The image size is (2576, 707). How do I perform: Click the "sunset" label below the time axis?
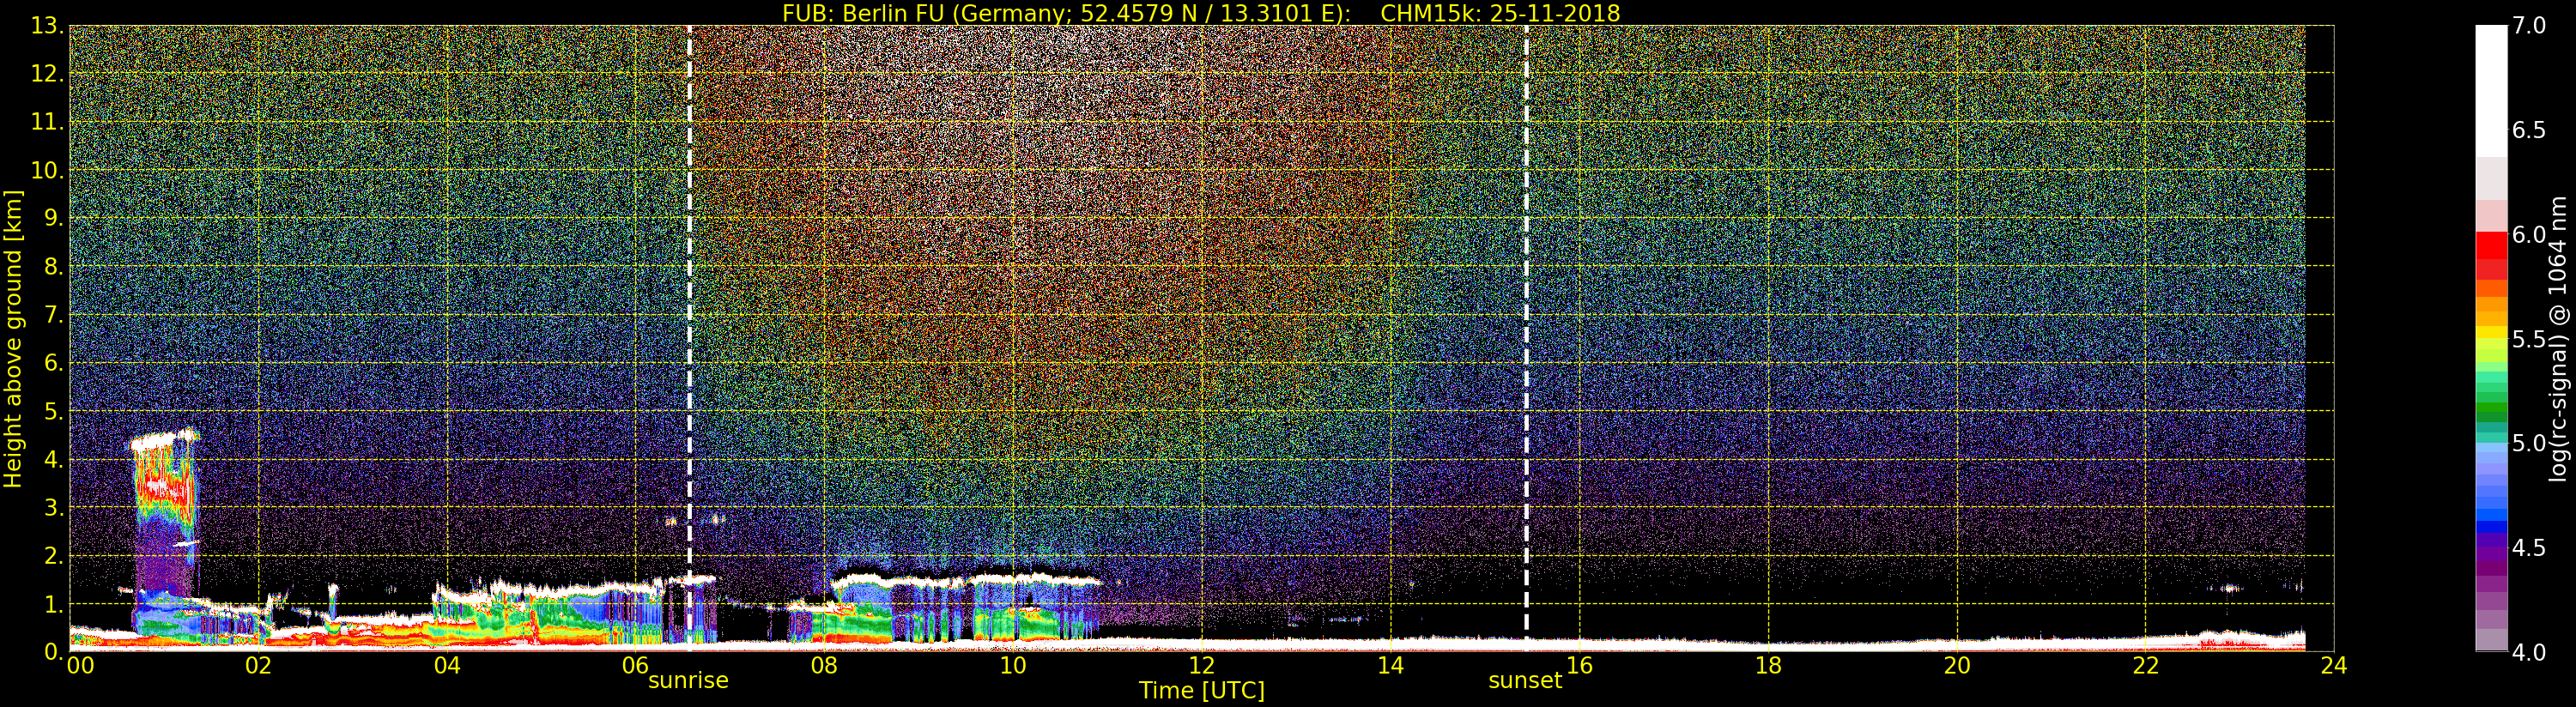click(x=1525, y=681)
